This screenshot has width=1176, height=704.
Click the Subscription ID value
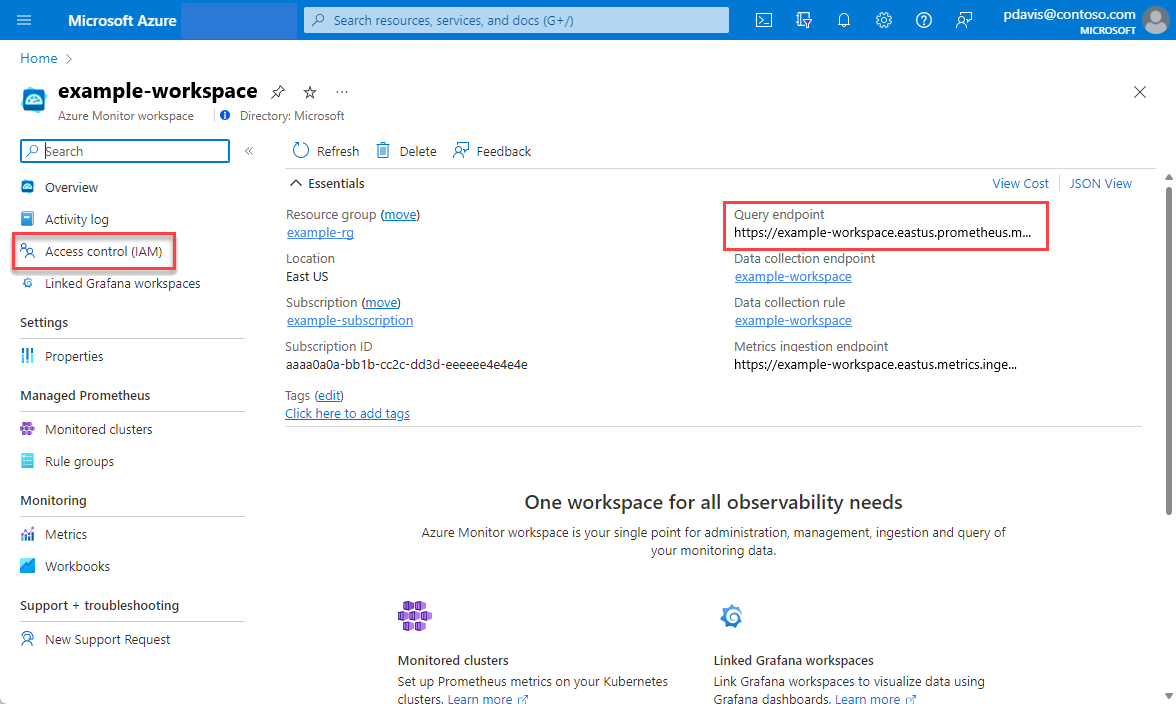[406, 364]
